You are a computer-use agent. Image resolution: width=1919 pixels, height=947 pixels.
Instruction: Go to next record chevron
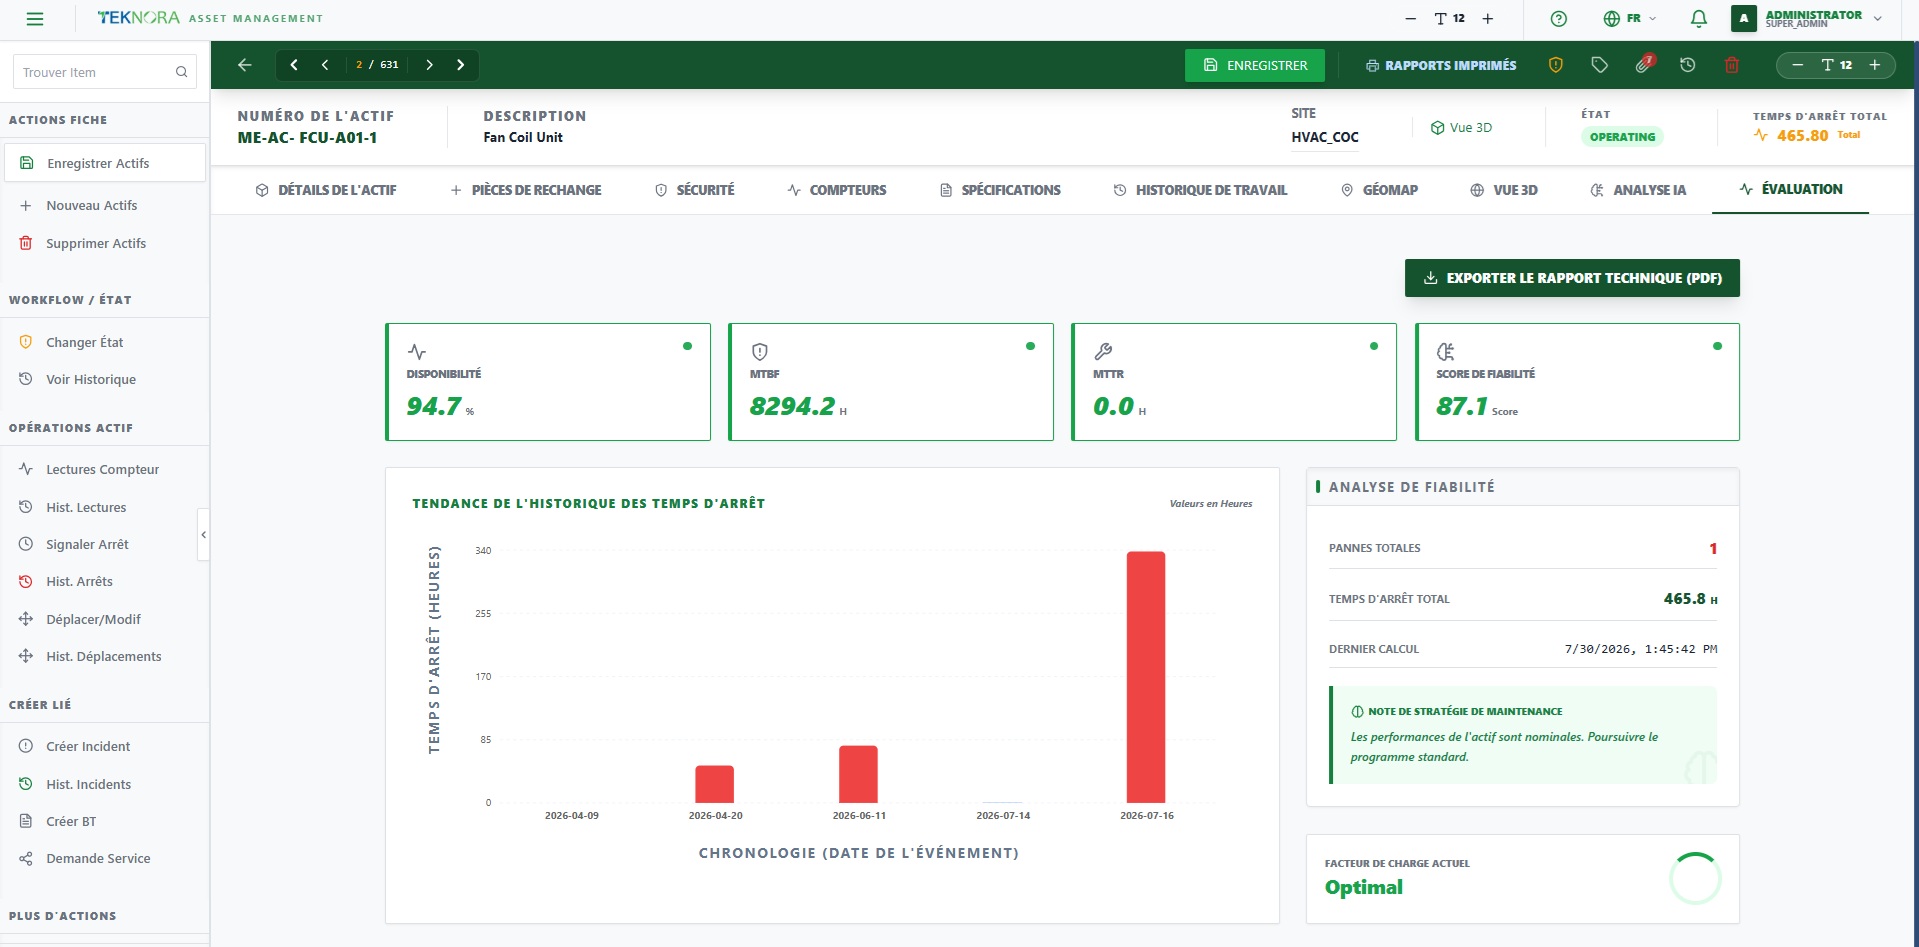(x=429, y=65)
